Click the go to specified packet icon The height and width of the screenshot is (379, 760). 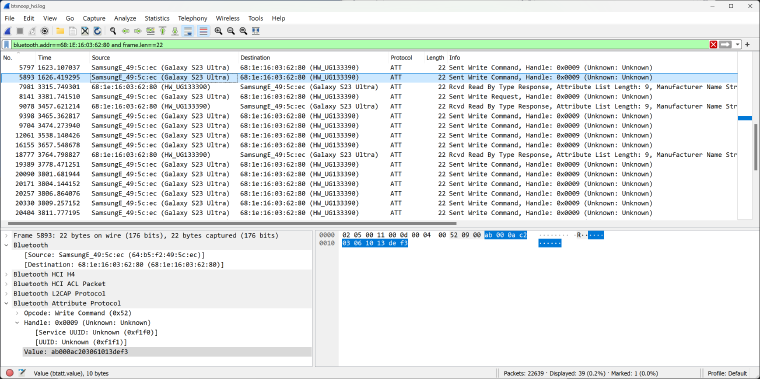[x=150, y=31]
